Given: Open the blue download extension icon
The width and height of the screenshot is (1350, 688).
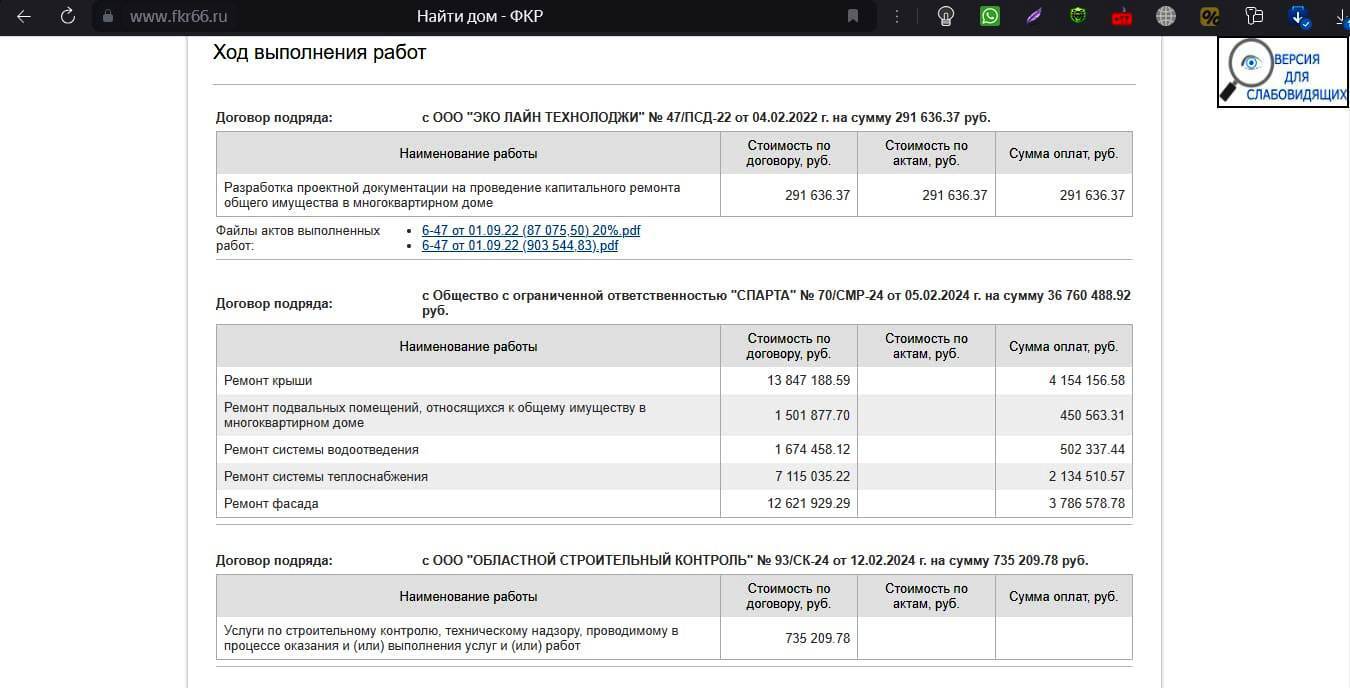Looking at the screenshot, I should coord(1299,16).
